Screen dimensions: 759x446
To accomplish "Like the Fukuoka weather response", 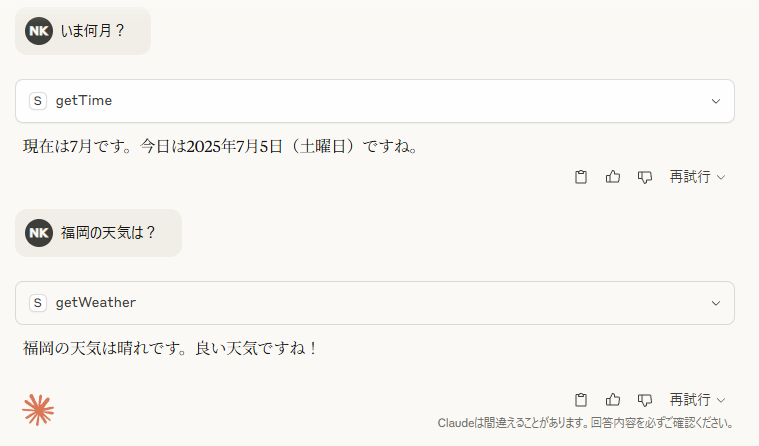I will pos(613,399).
